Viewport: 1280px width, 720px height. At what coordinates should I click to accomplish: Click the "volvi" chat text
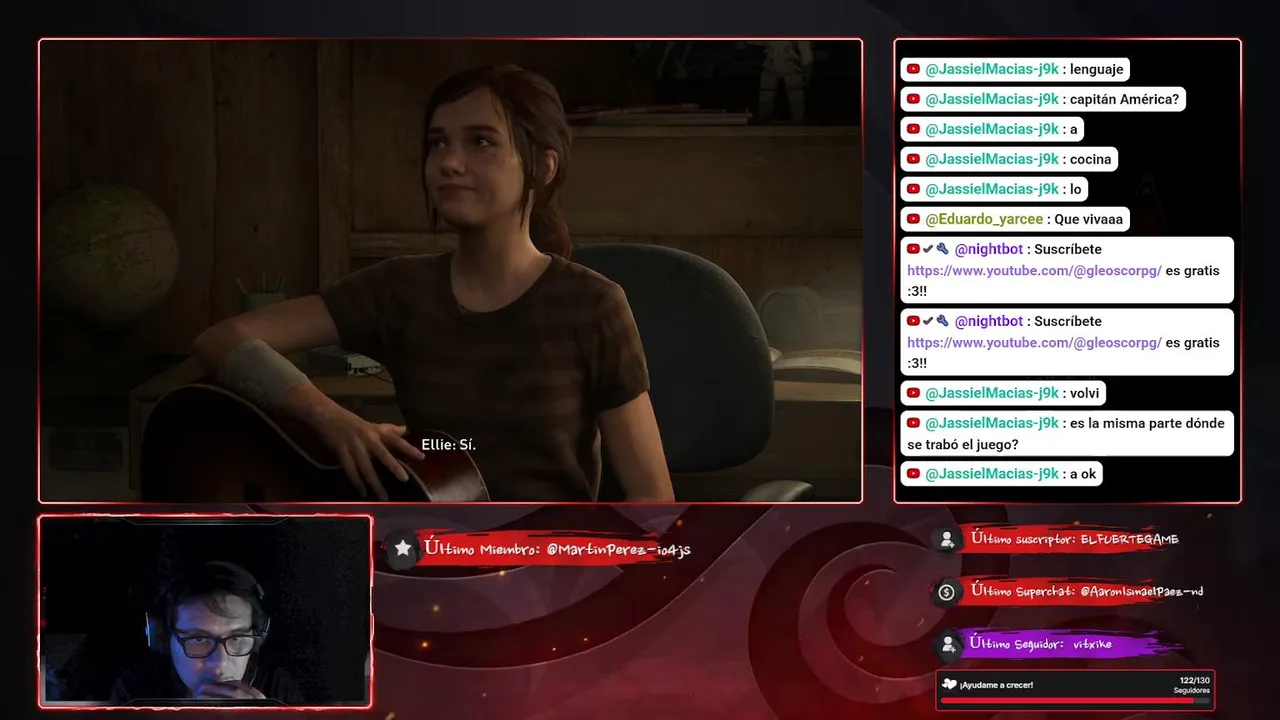pyautogui.click(x=1085, y=393)
